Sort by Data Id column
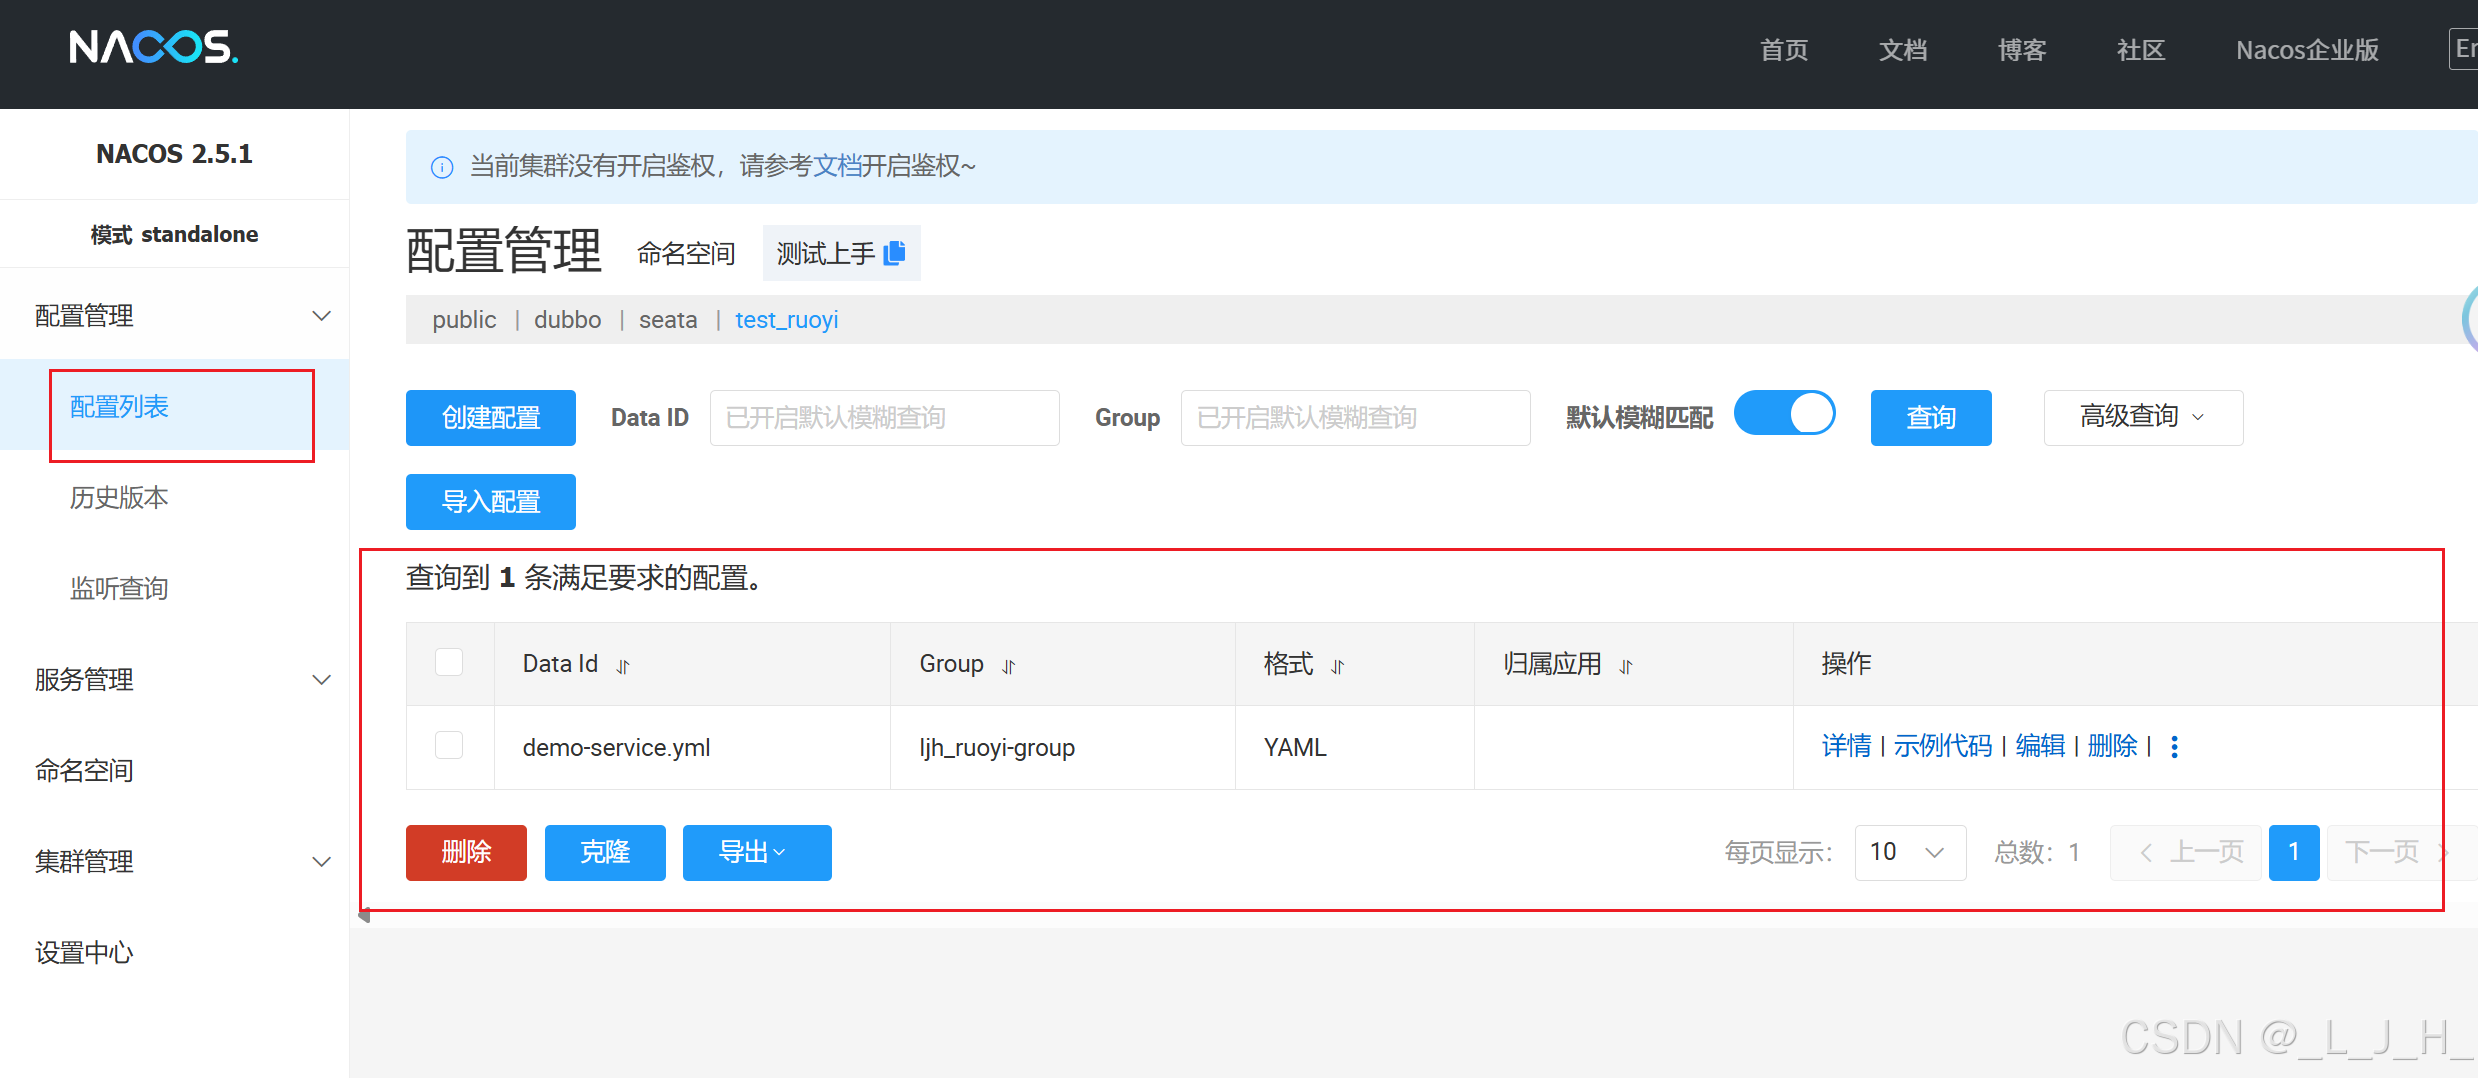 [x=623, y=666]
